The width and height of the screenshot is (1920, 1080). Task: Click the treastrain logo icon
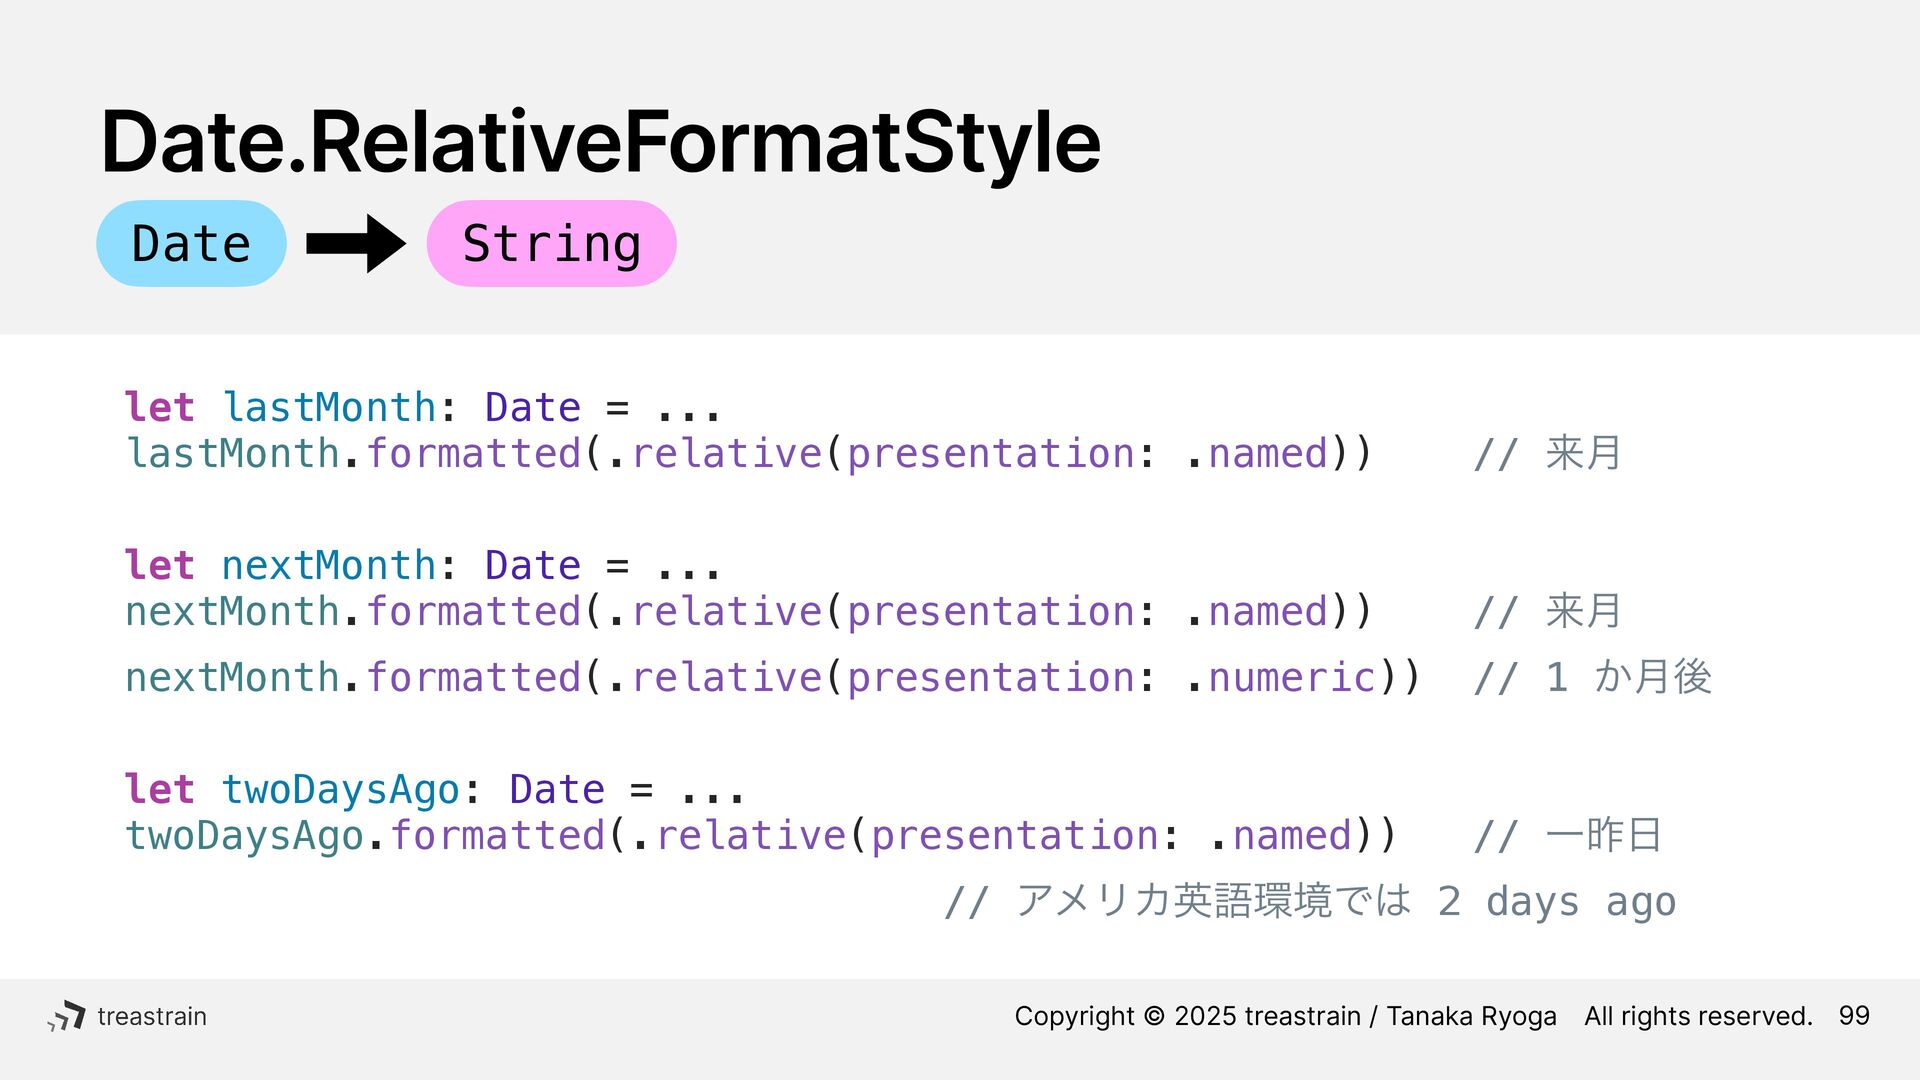[x=67, y=1016]
